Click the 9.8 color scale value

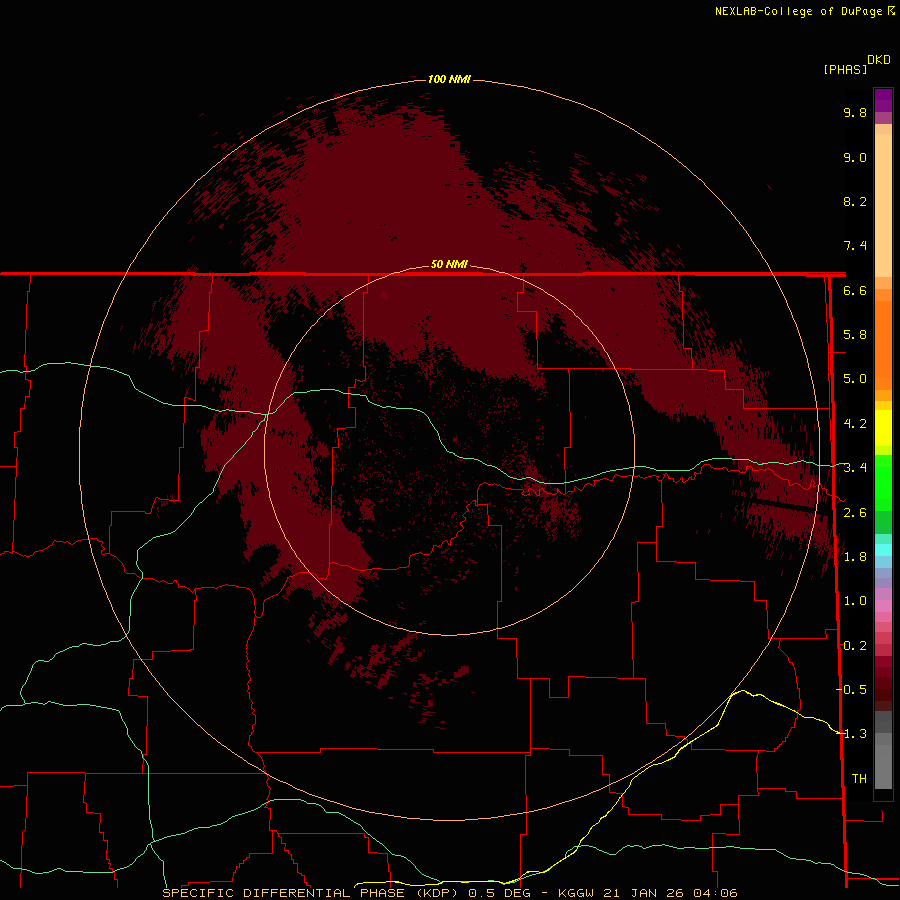[855, 112]
